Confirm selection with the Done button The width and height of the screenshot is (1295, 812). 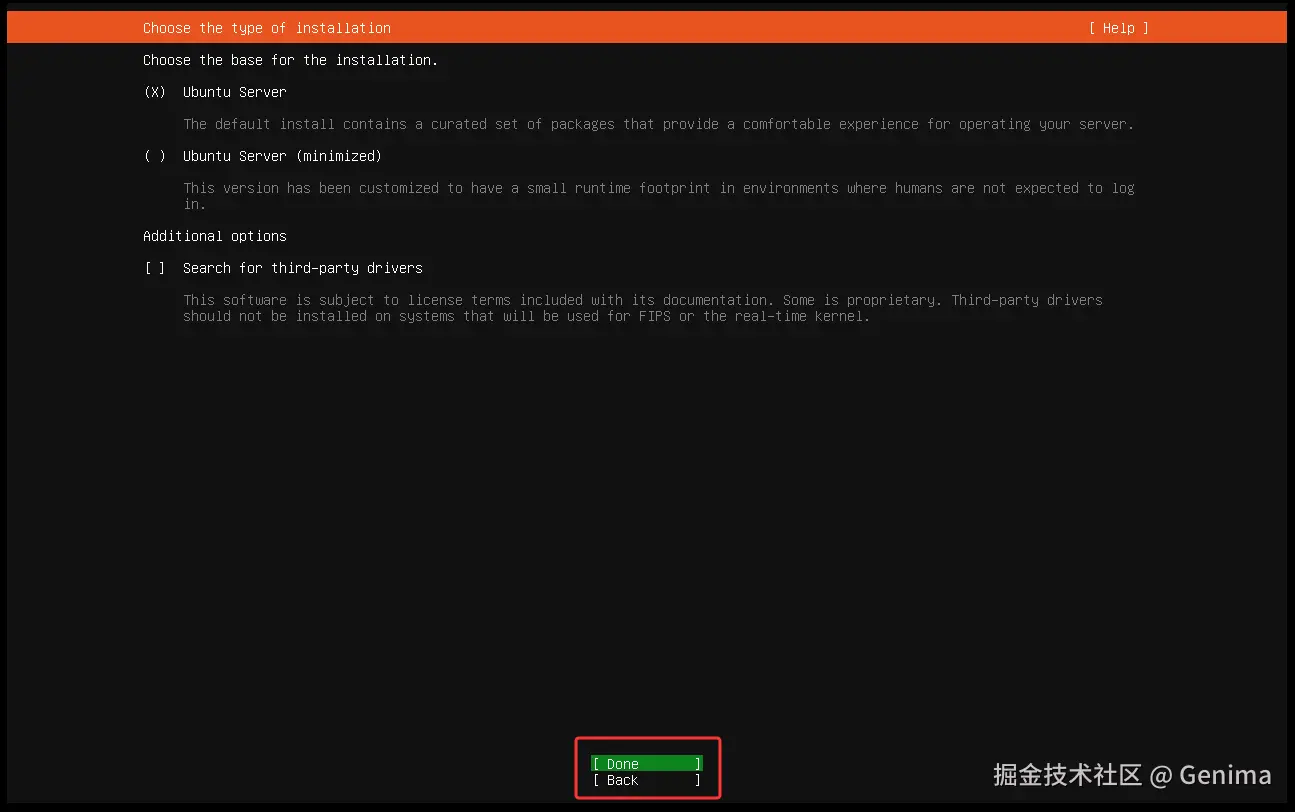coord(647,764)
